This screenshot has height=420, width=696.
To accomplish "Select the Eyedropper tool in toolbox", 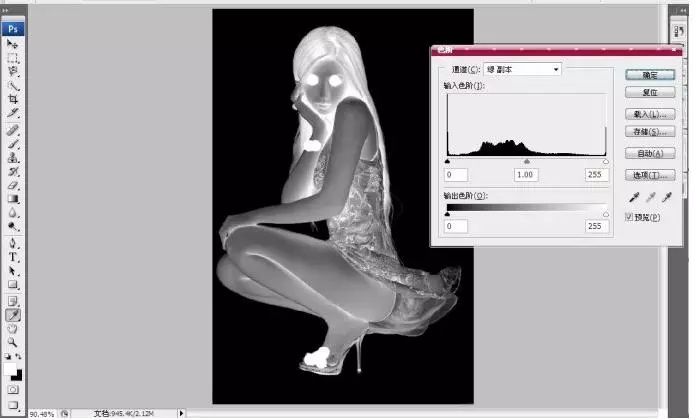I will [12, 315].
